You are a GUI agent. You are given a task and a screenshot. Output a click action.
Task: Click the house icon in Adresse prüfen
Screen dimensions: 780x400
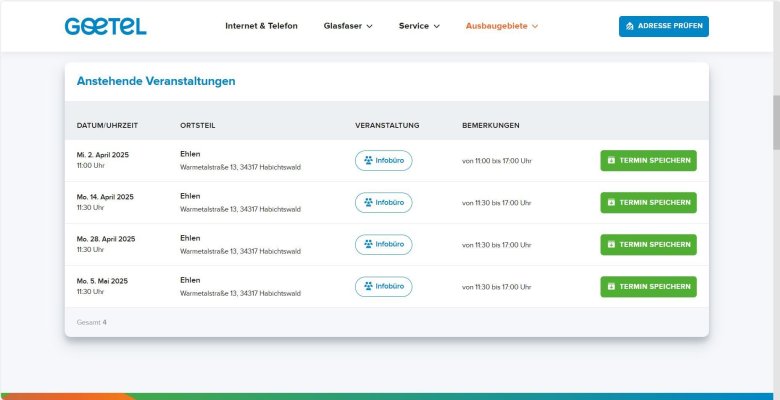click(x=630, y=26)
